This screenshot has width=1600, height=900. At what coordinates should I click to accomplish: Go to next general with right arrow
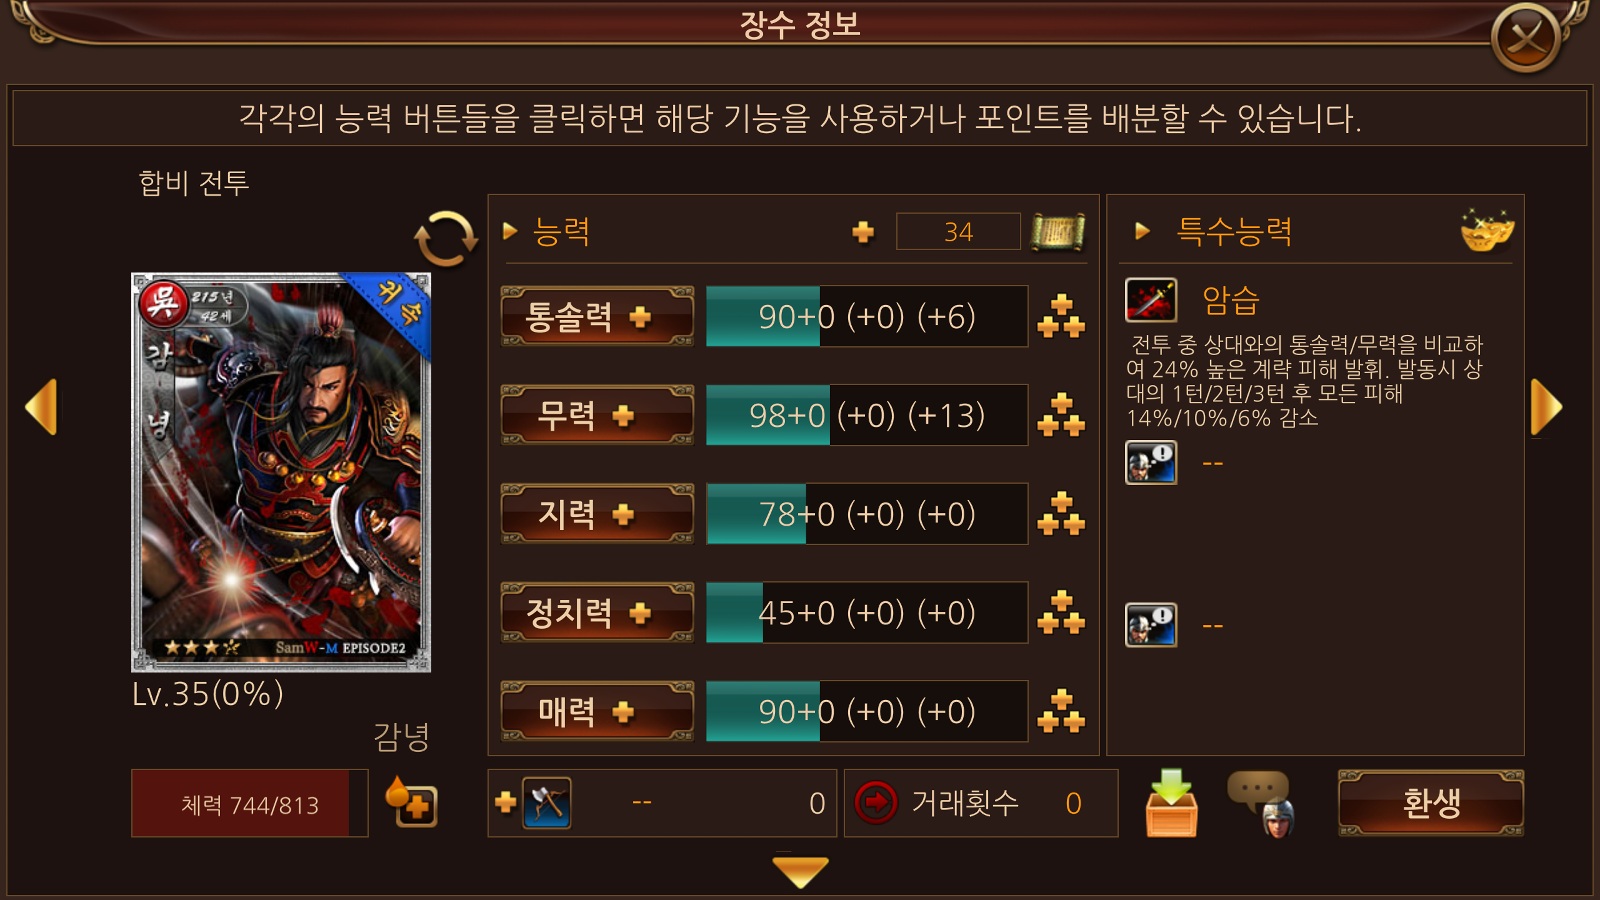[1546, 407]
